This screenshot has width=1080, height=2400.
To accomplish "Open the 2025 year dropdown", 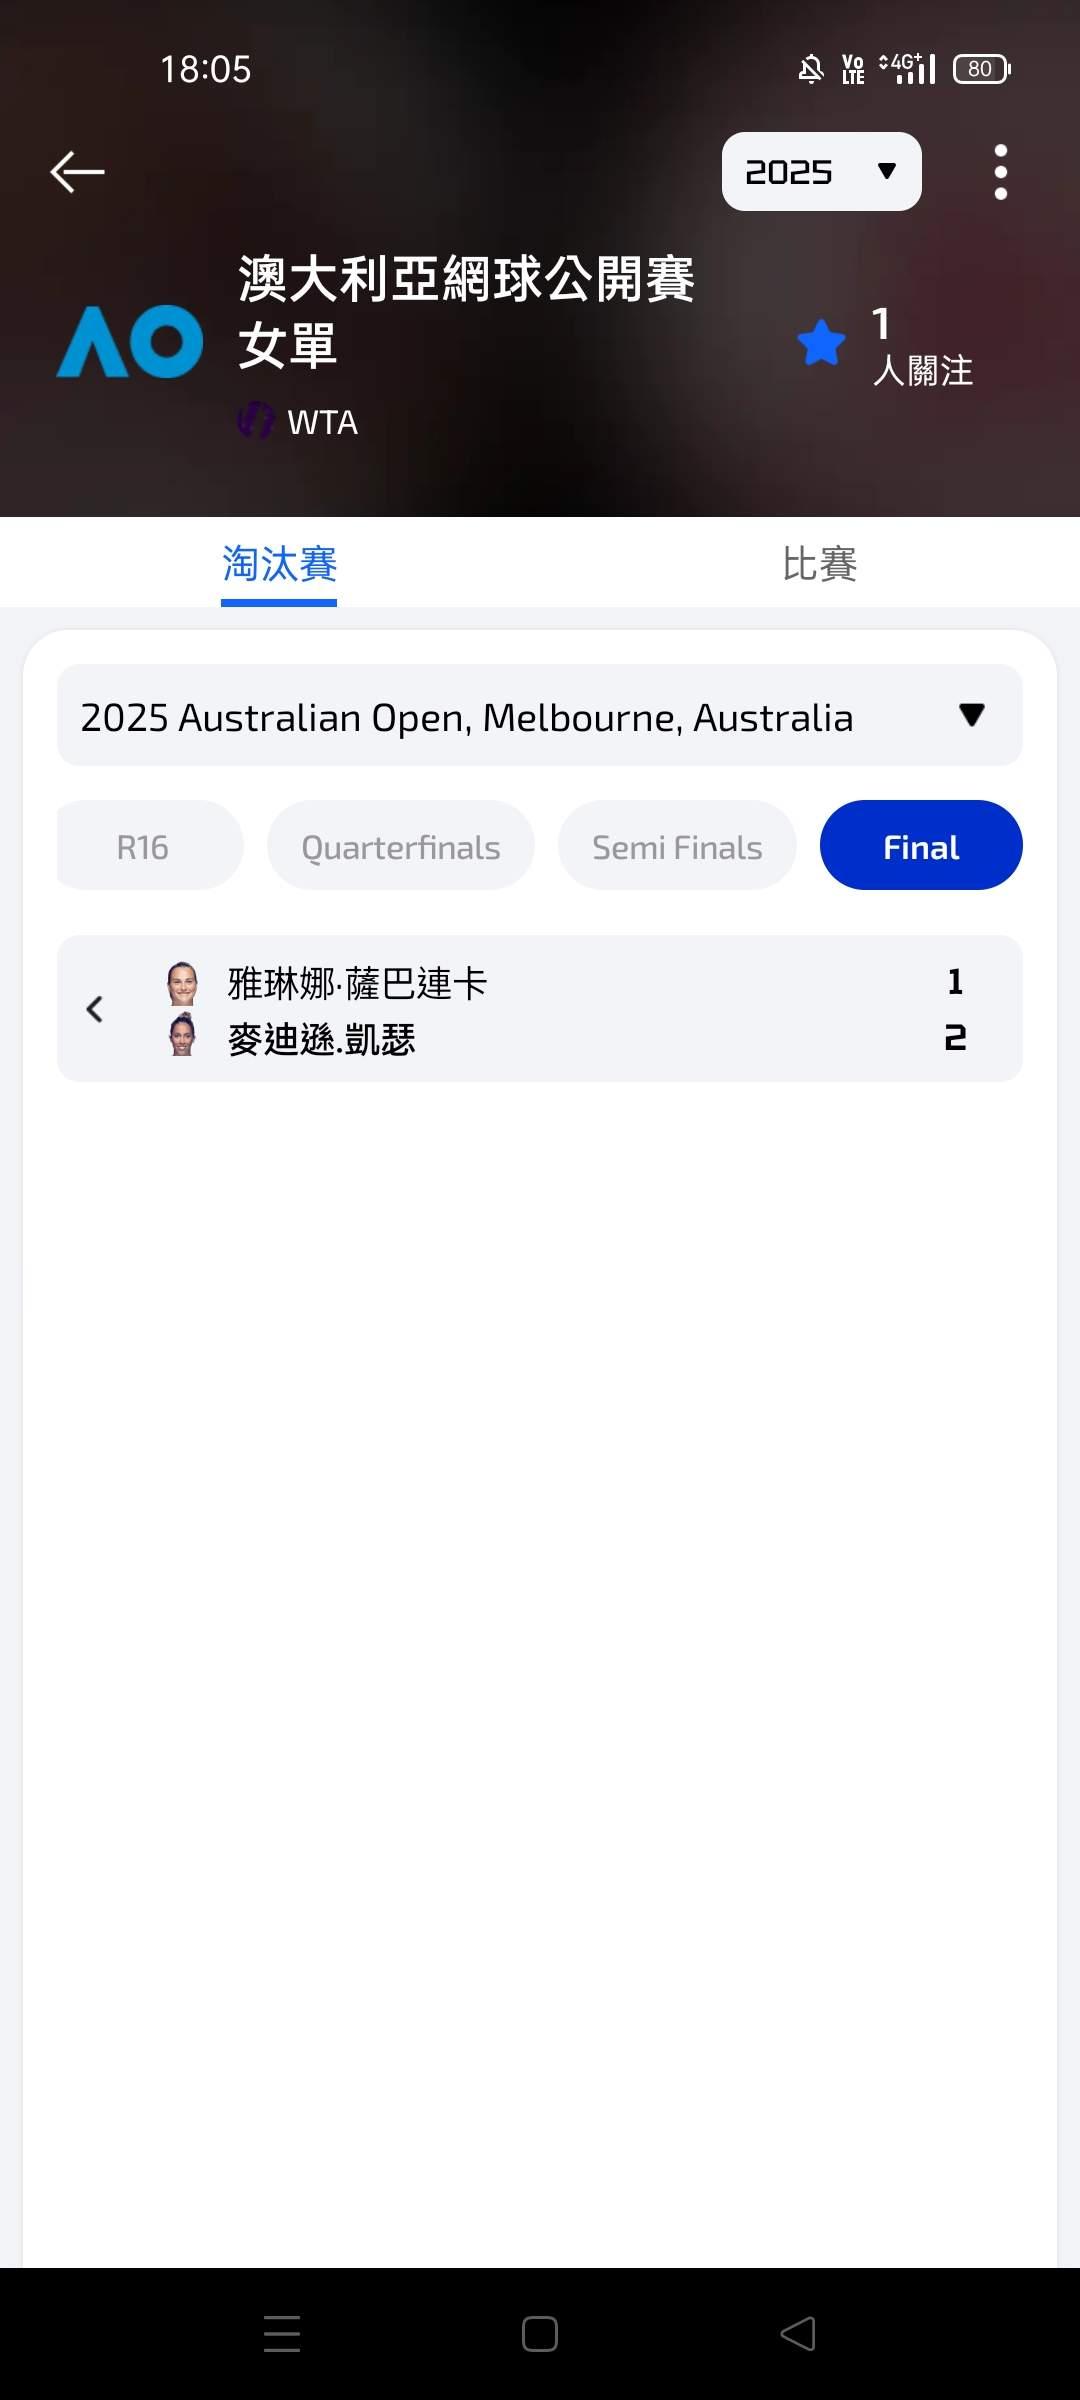I will [x=821, y=172].
